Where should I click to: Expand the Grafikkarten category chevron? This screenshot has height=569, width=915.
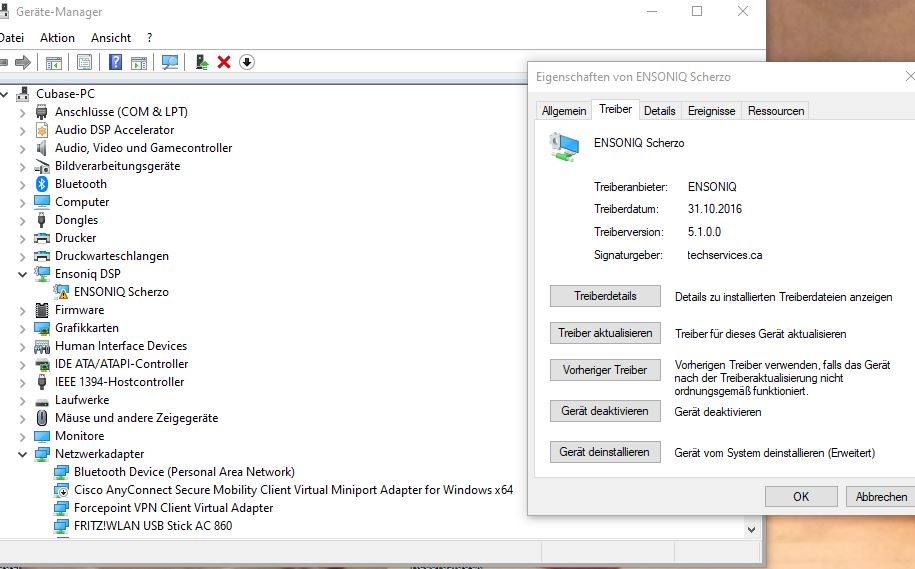tap(22, 329)
